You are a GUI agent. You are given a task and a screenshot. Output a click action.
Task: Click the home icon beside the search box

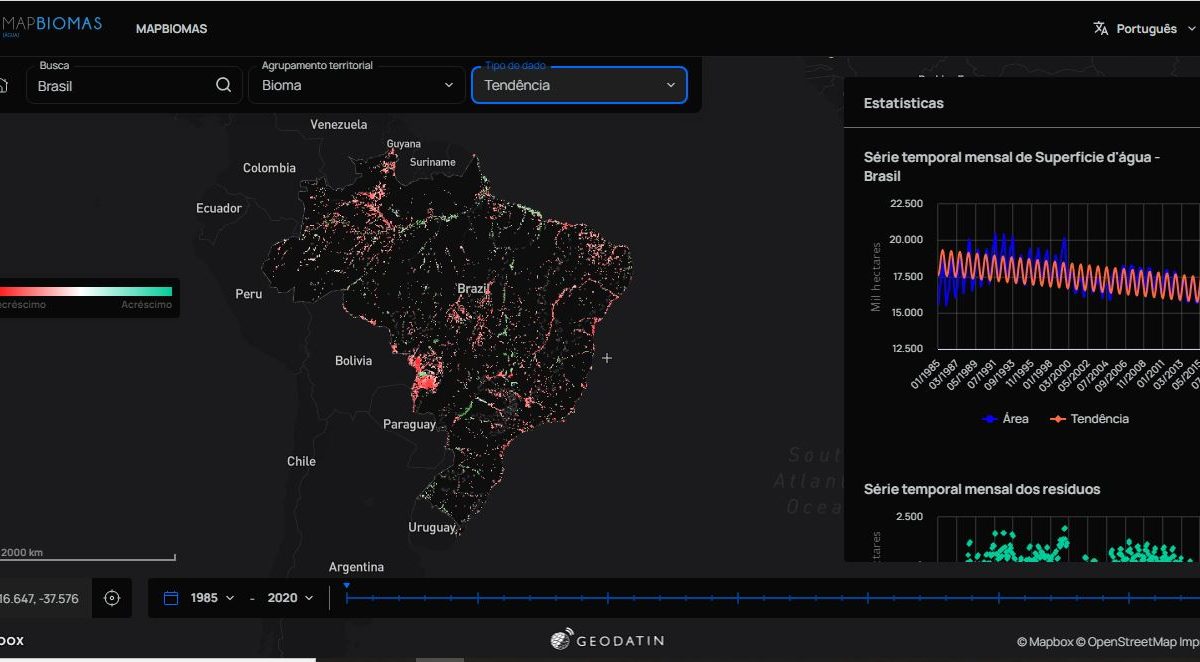point(3,85)
